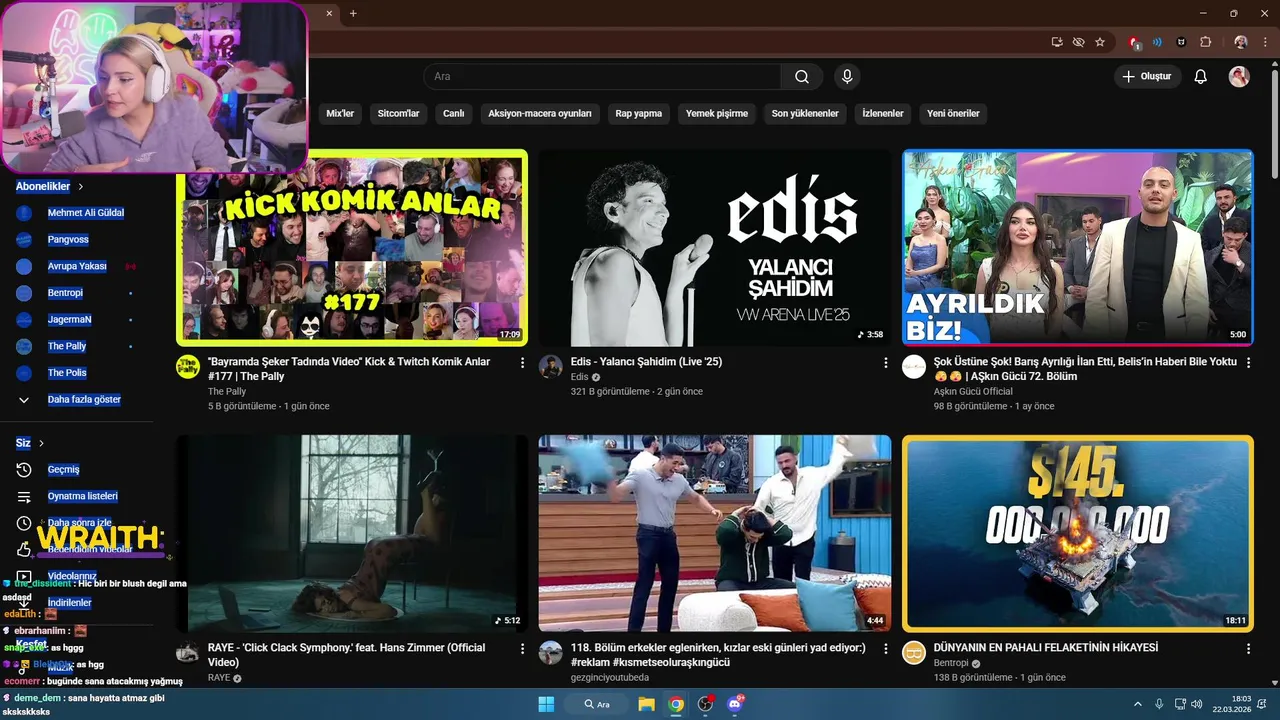Click Bentropi channel avatar under video
The height and width of the screenshot is (720, 1280).
pos(914,653)
